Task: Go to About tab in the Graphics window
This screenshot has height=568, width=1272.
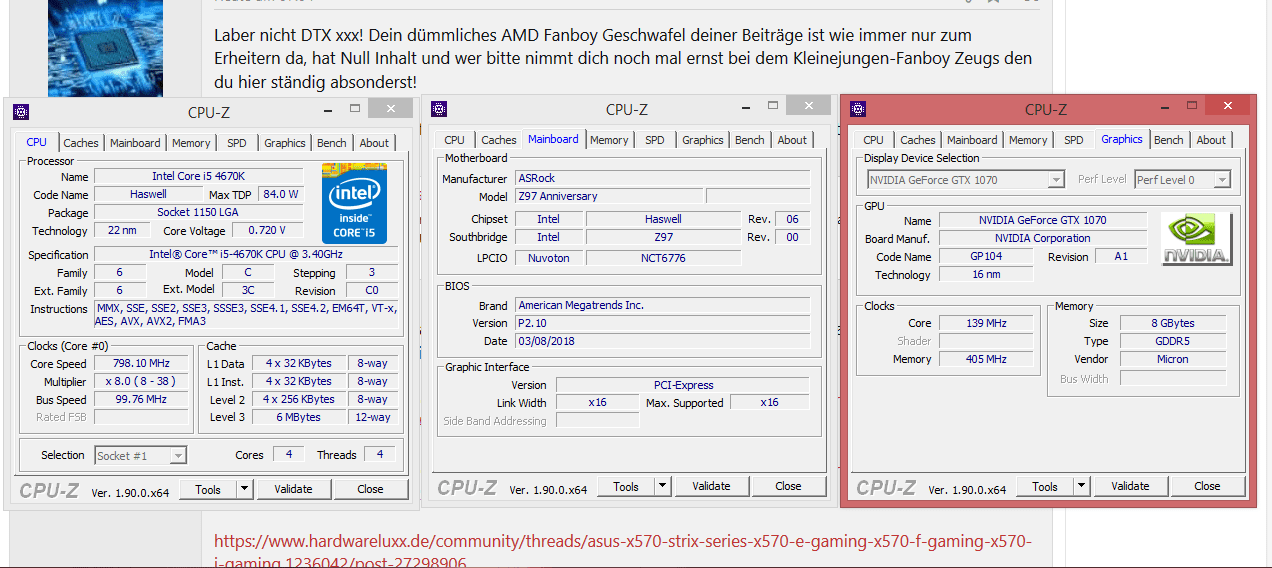Action: click(x=1211, y=140)
